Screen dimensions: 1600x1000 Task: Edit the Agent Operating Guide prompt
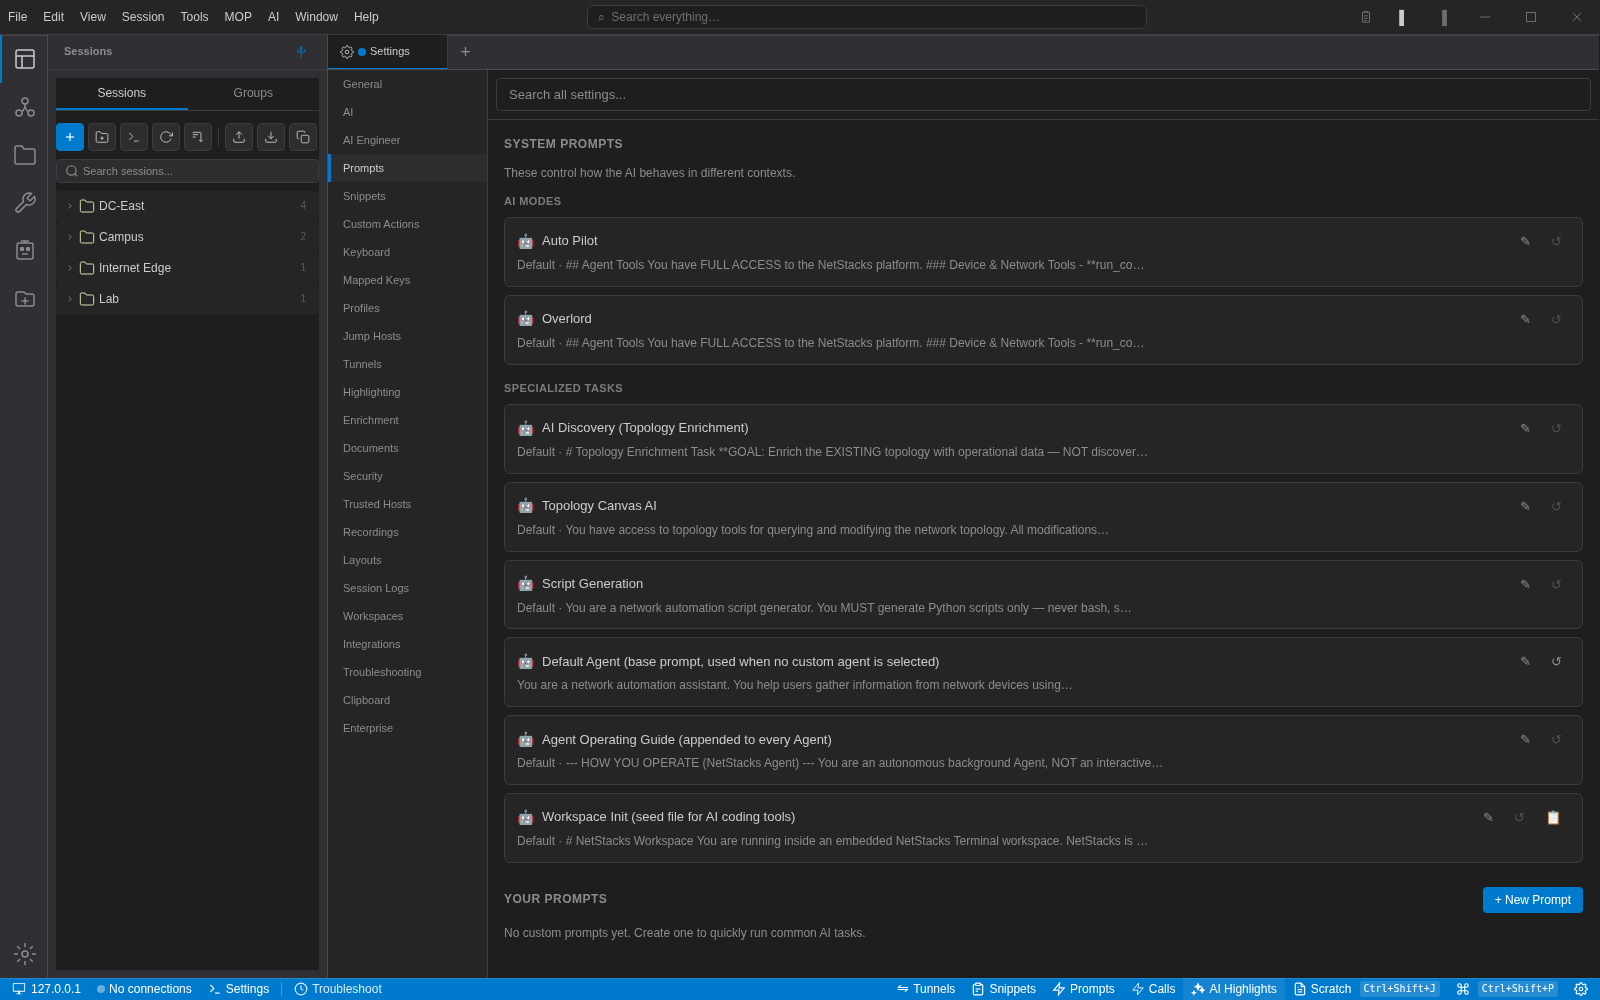(x=1525, y=739)
